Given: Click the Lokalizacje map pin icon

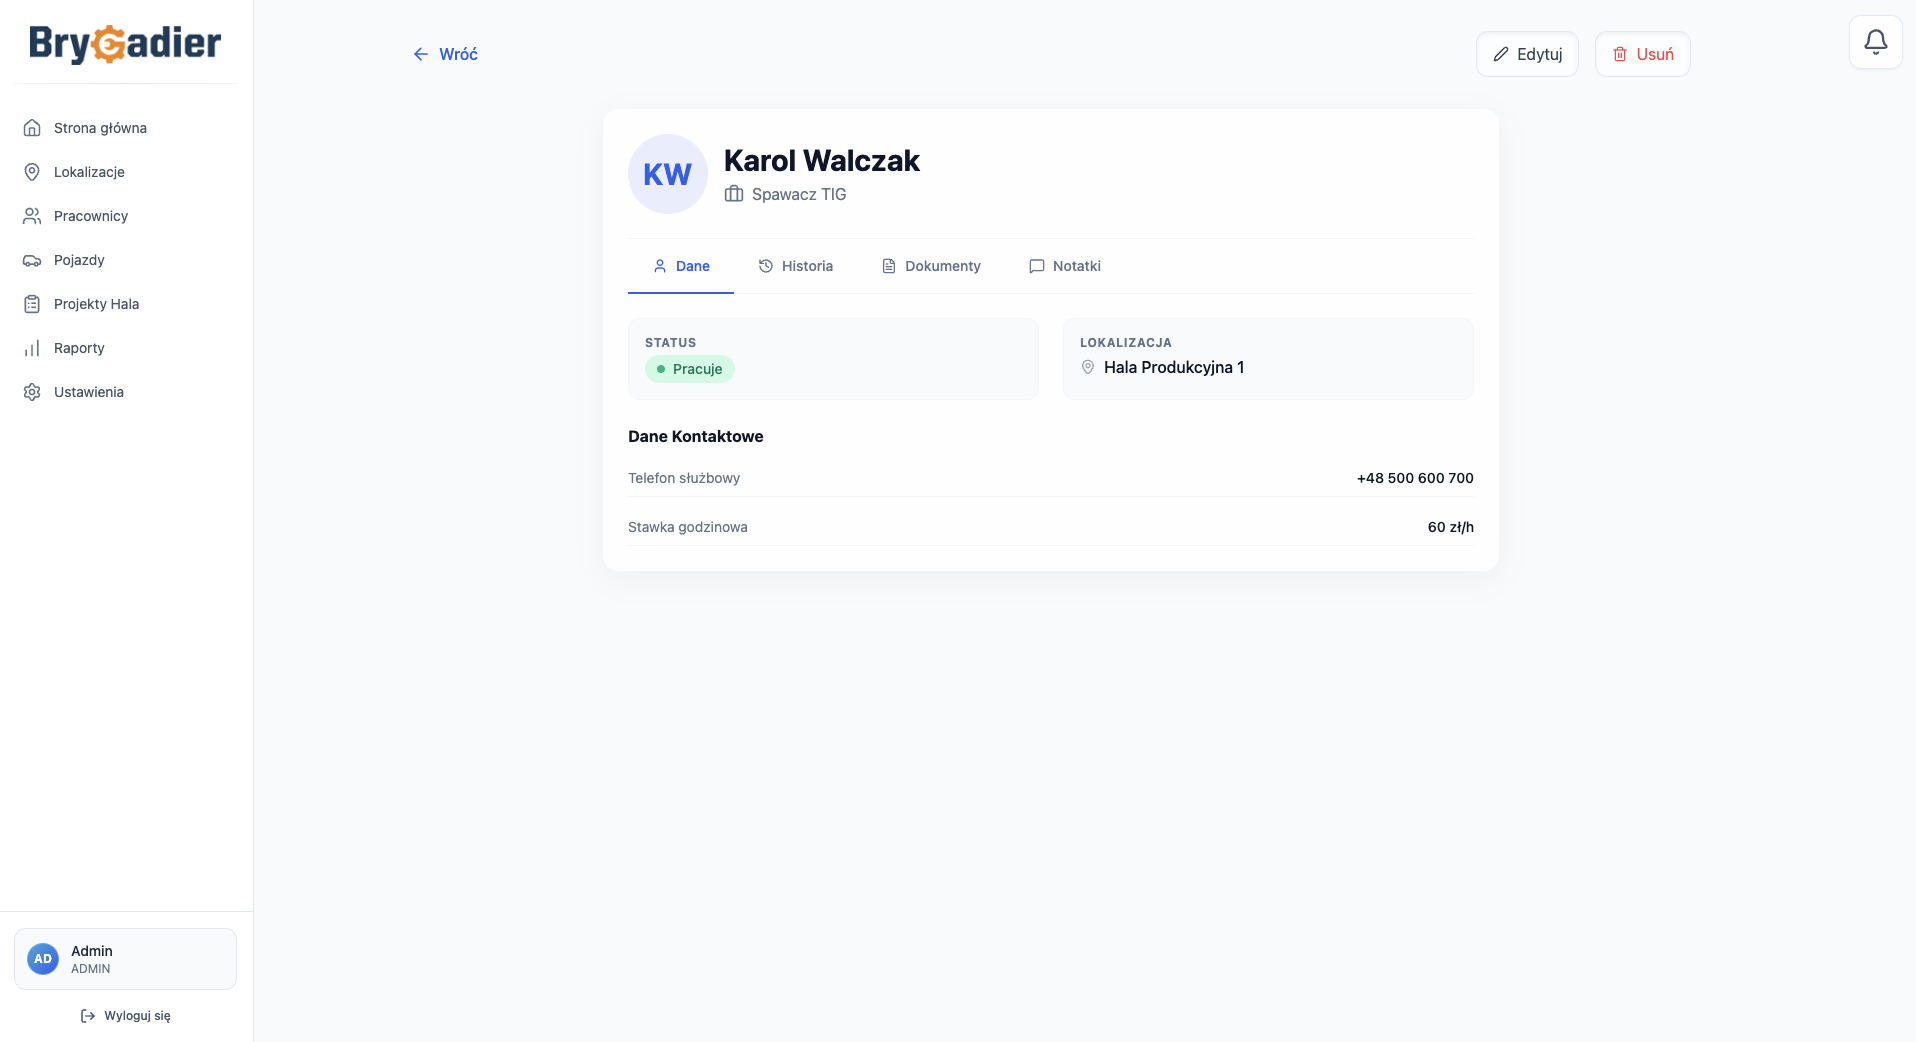Looking at the screenshot, I should point(32,172).
